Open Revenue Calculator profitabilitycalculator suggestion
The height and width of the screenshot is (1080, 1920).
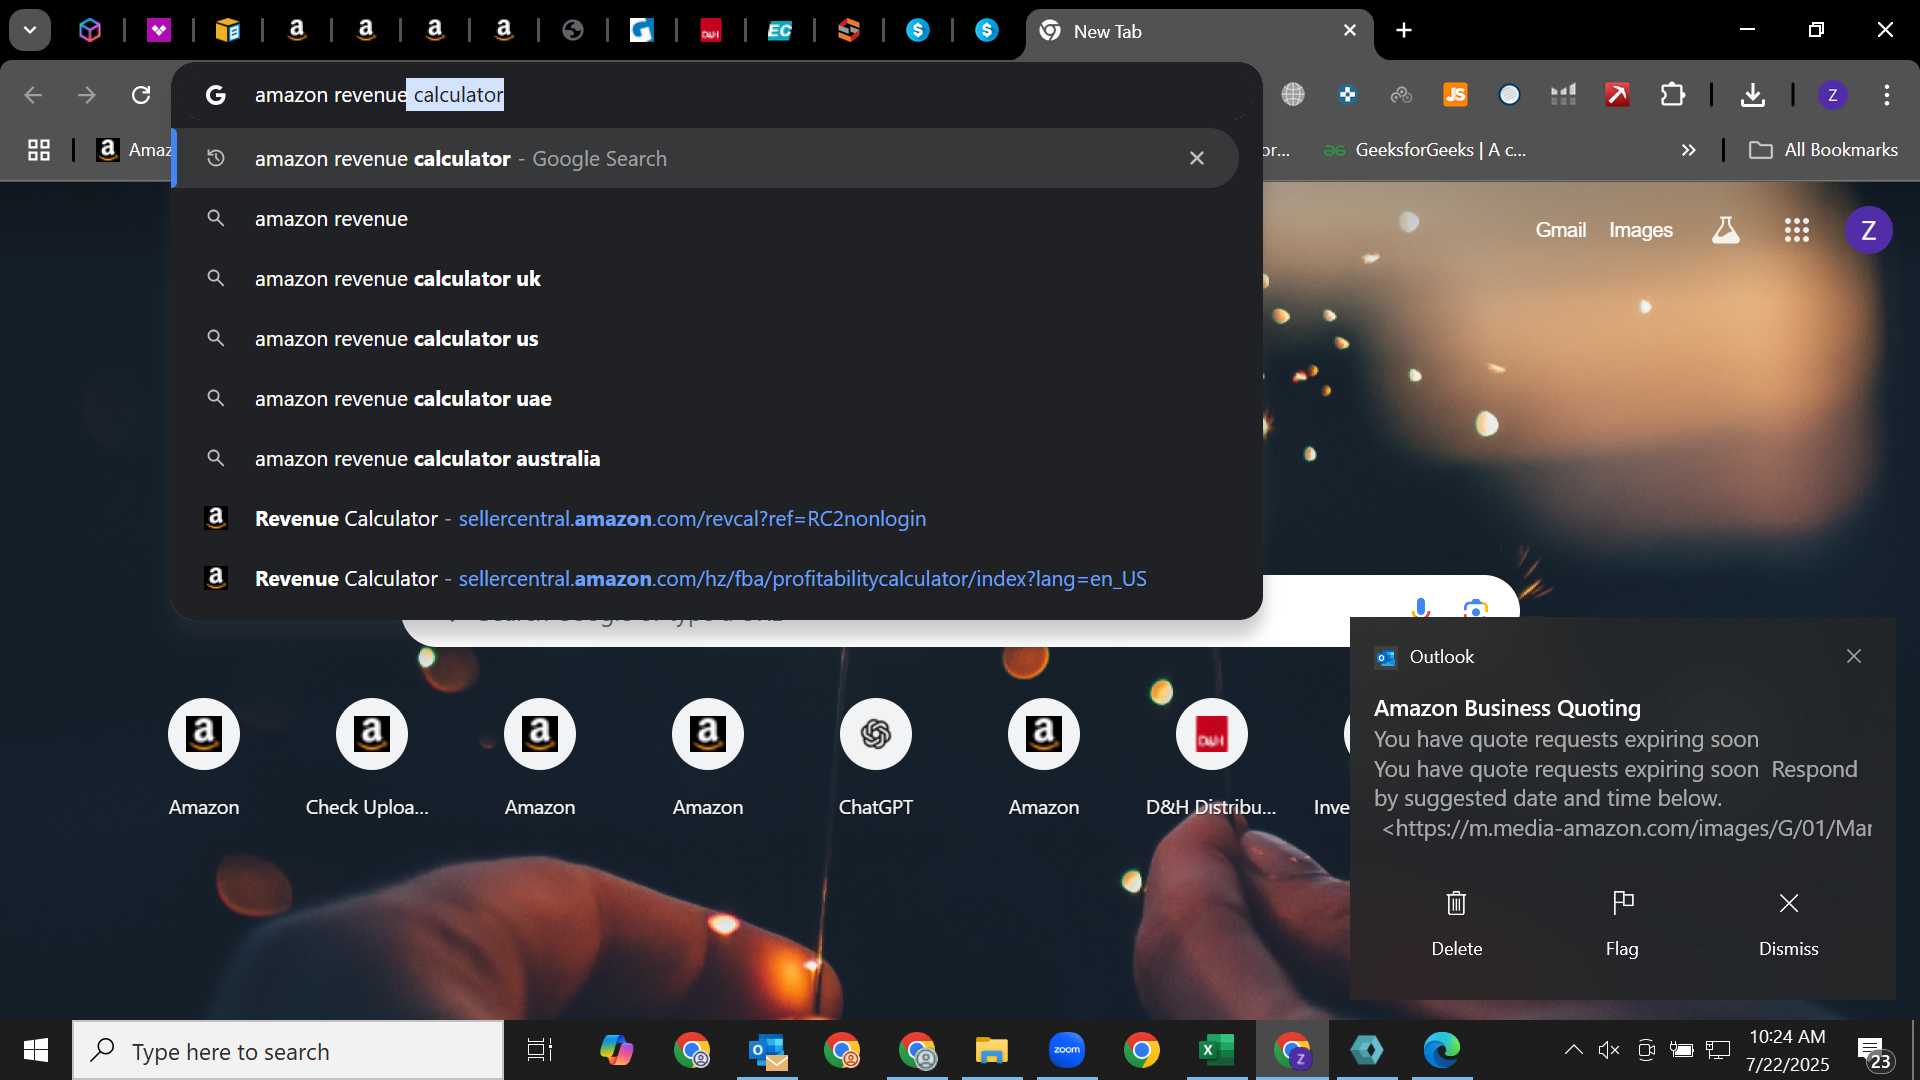(x=706, y=578)
